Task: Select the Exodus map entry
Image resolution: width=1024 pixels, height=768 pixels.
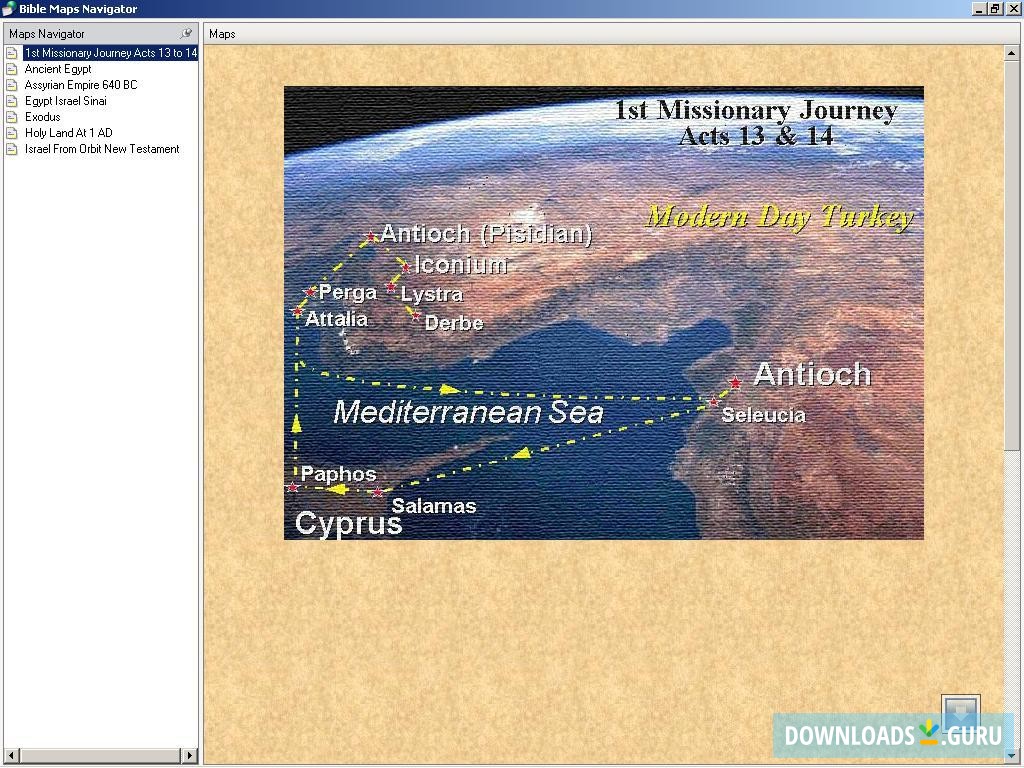Action: click(42, 117)
